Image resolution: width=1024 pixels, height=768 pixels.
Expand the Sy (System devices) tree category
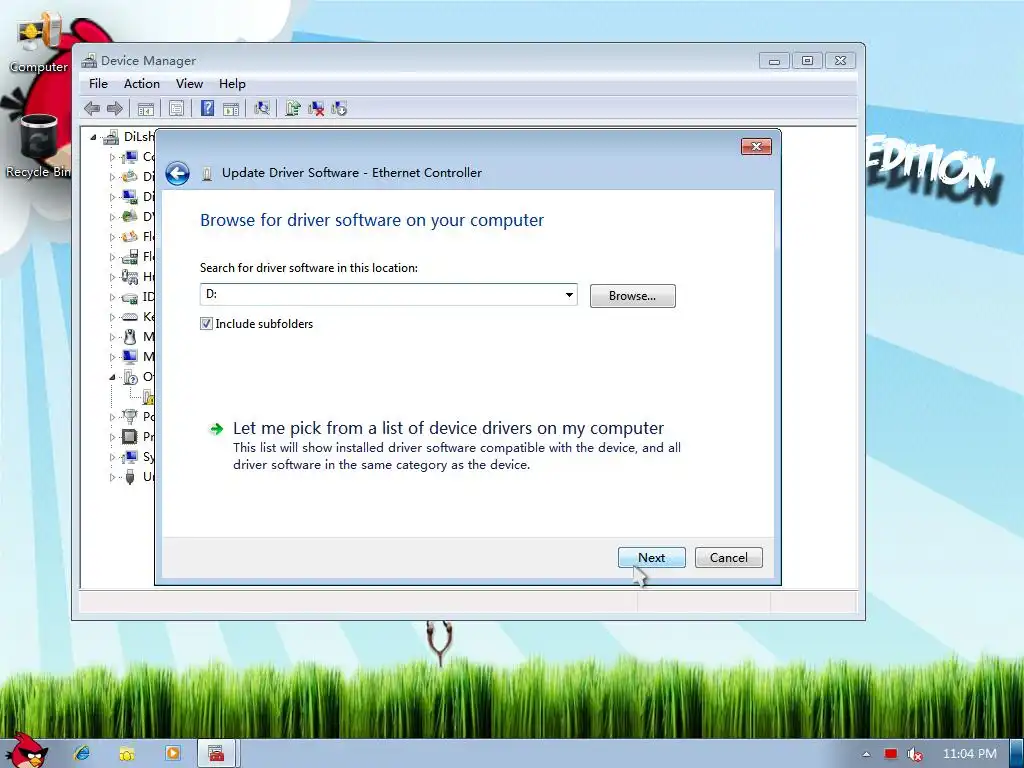(112, 457)
